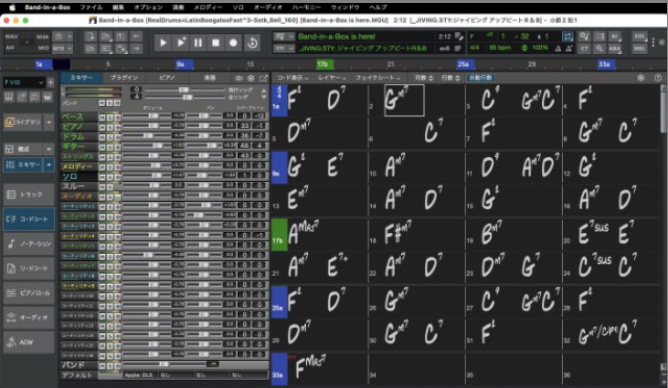Expand the Layout (構成) dropdown arrow
This screenshot has width=668, height=388.
point(49,149)
